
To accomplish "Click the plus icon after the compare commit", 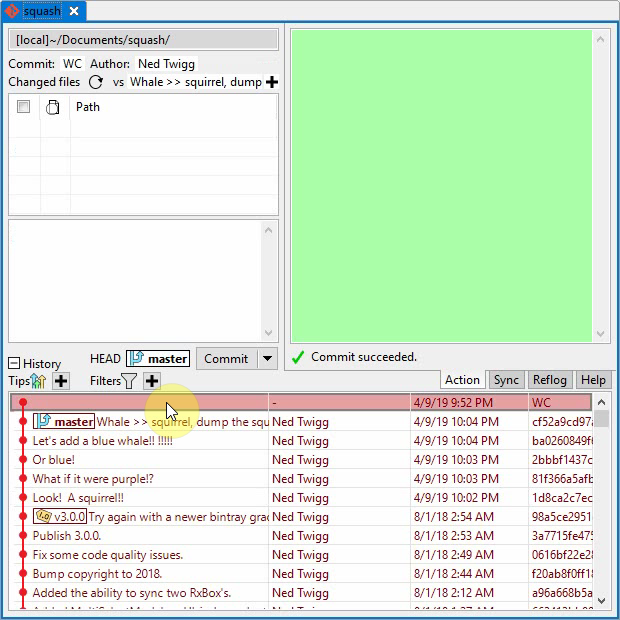I will (x=272, y=82).
